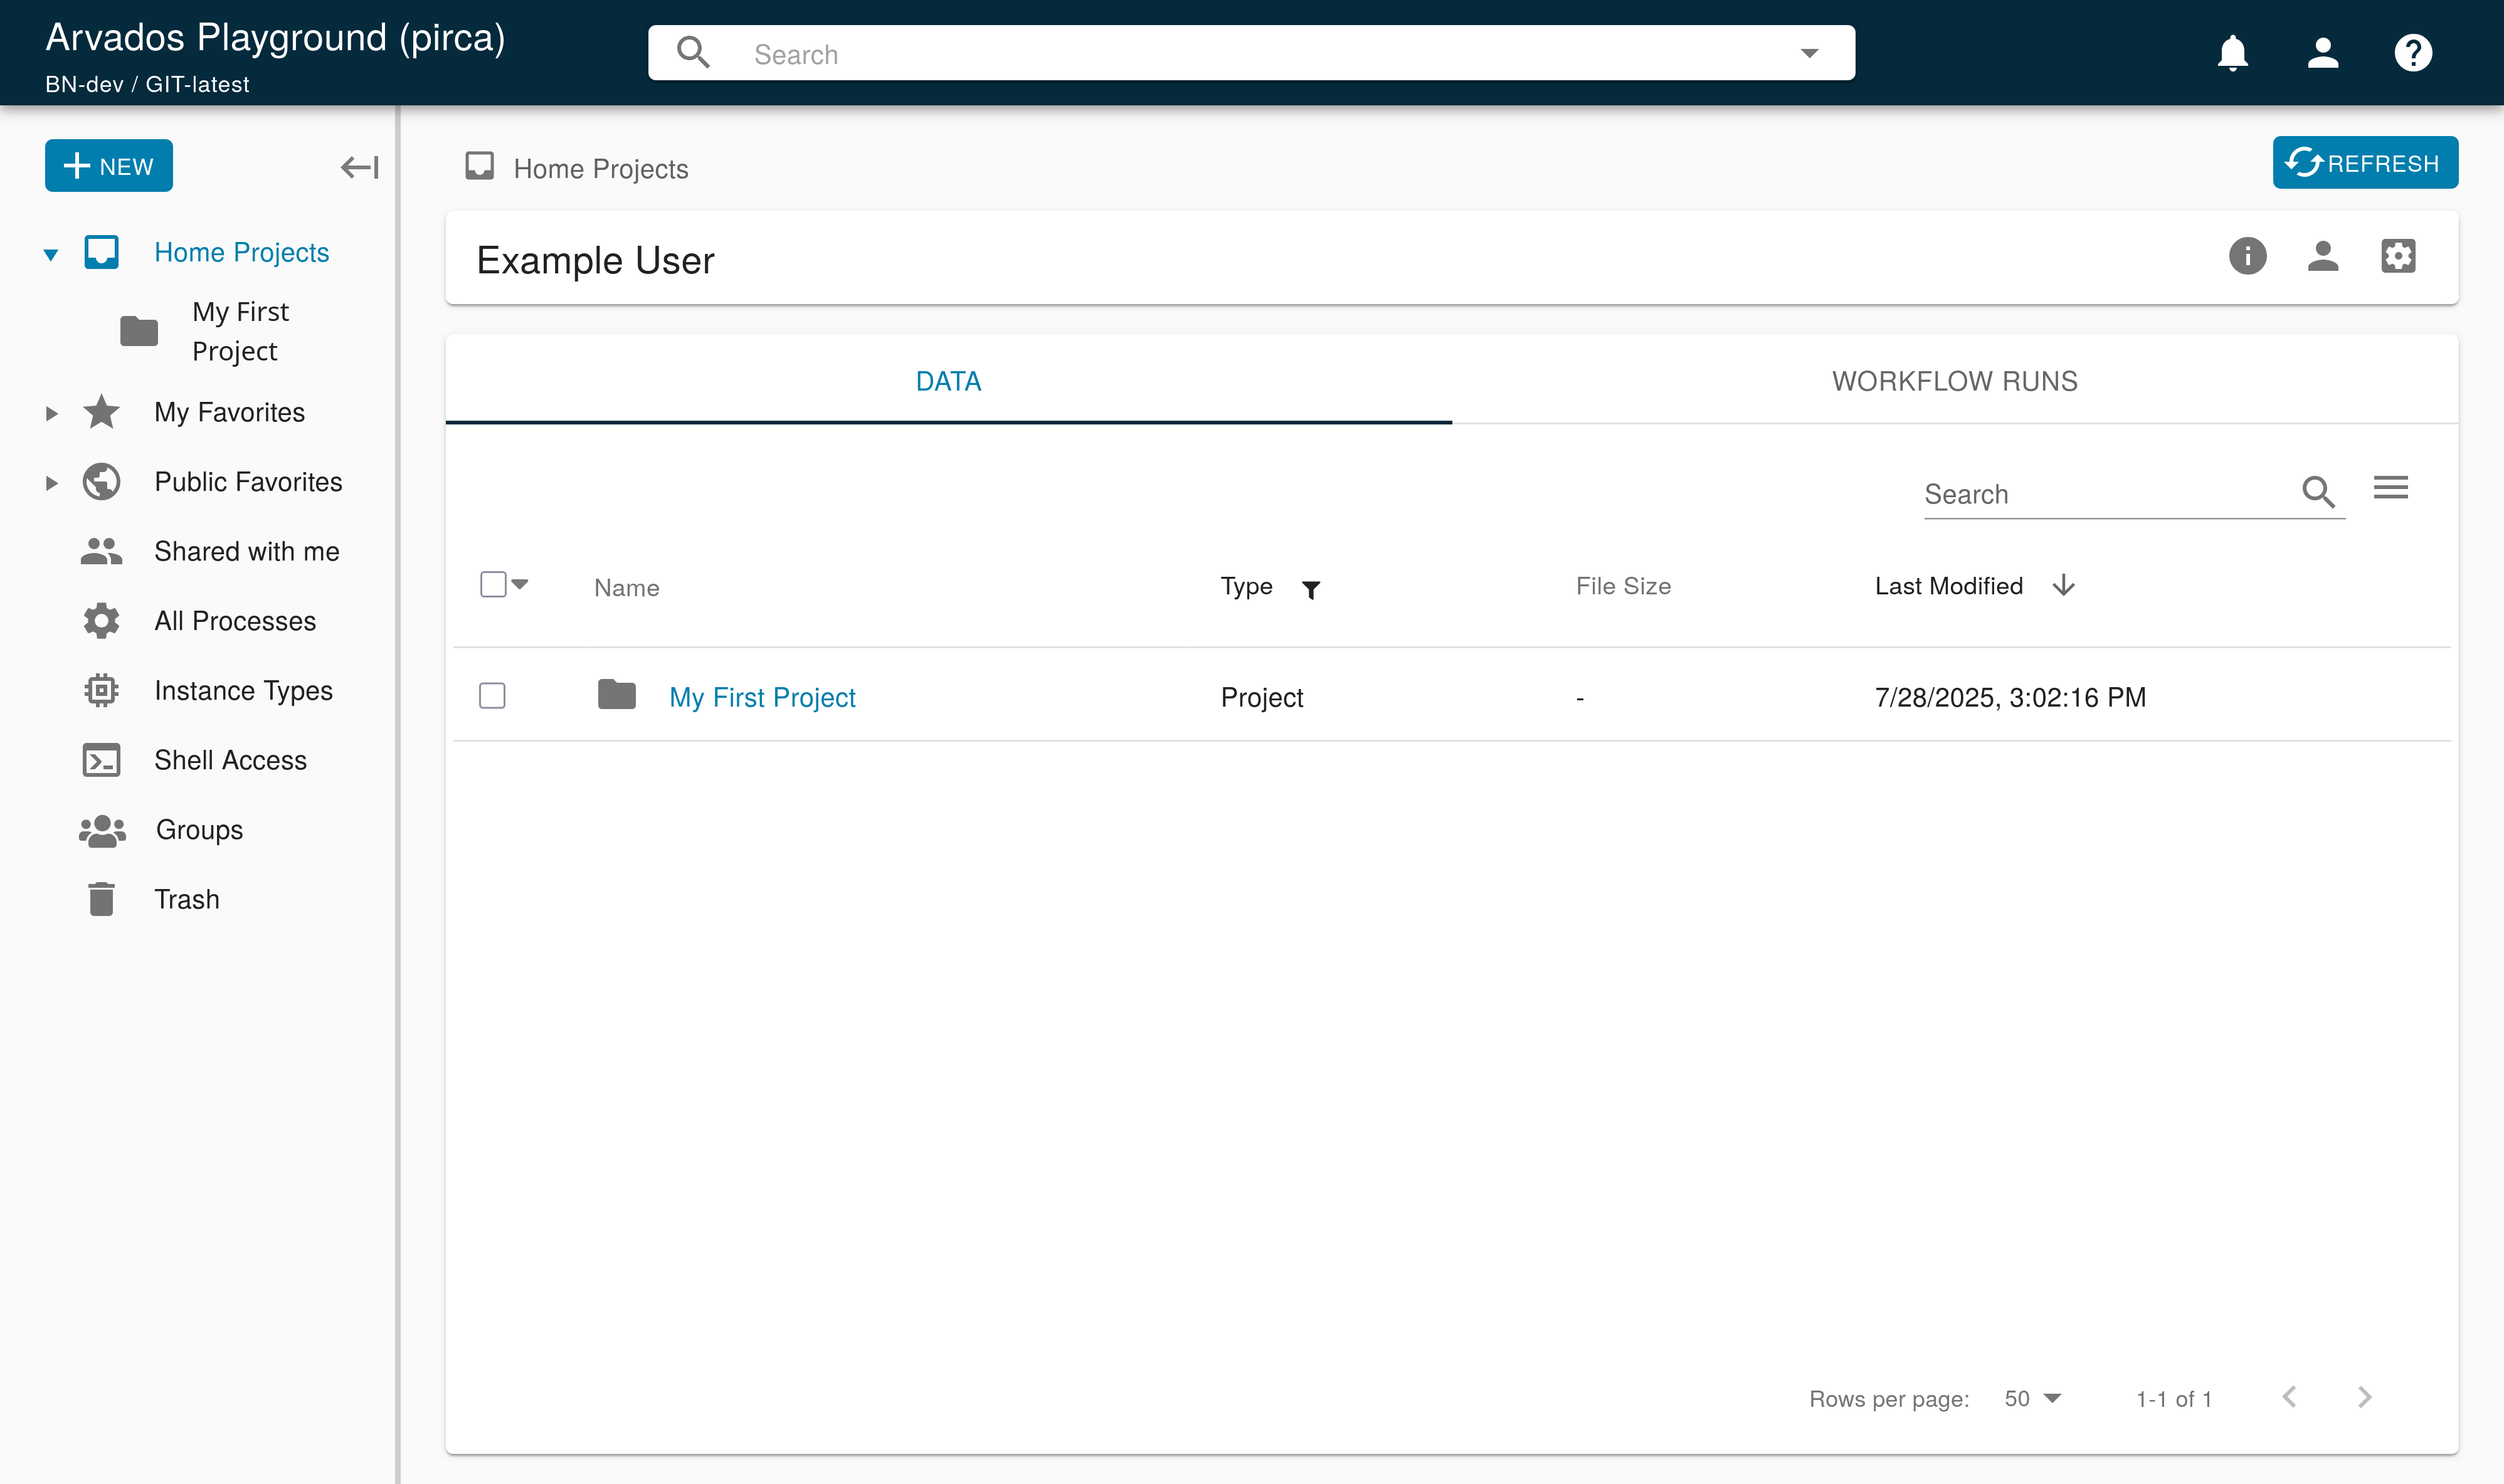Switch to the Workflow Runs tab
Screen dimensions: 2504x1484
coord(1954,381)
